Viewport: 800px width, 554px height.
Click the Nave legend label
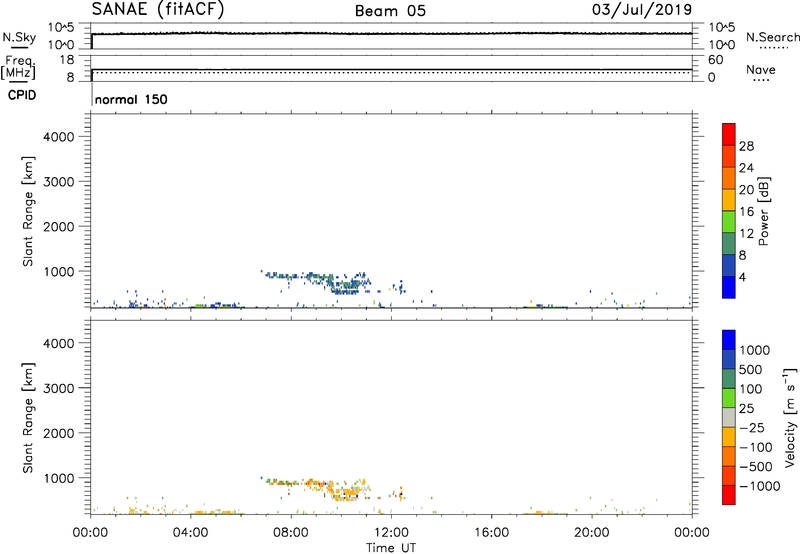coord(761,70)
